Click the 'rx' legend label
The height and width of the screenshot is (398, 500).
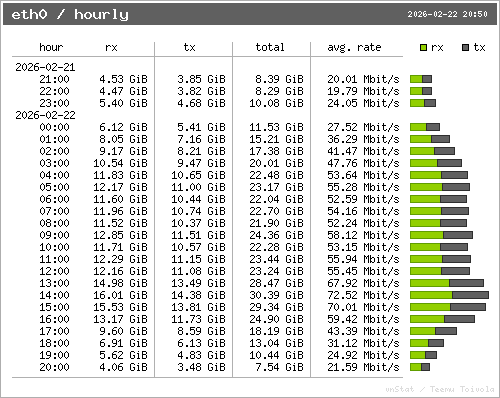[437, 48]
